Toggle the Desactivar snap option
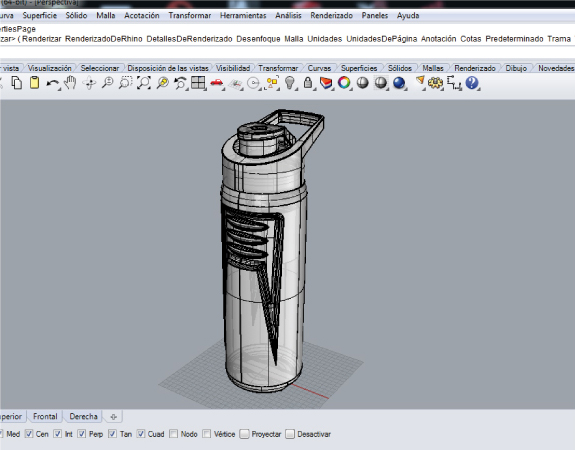 290,434
